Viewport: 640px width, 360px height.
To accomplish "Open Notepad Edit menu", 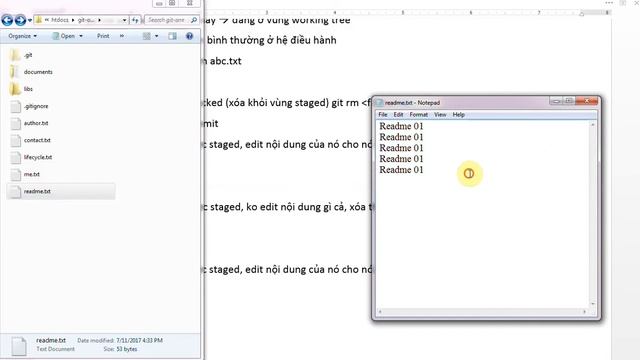I will tap(398, 115).
